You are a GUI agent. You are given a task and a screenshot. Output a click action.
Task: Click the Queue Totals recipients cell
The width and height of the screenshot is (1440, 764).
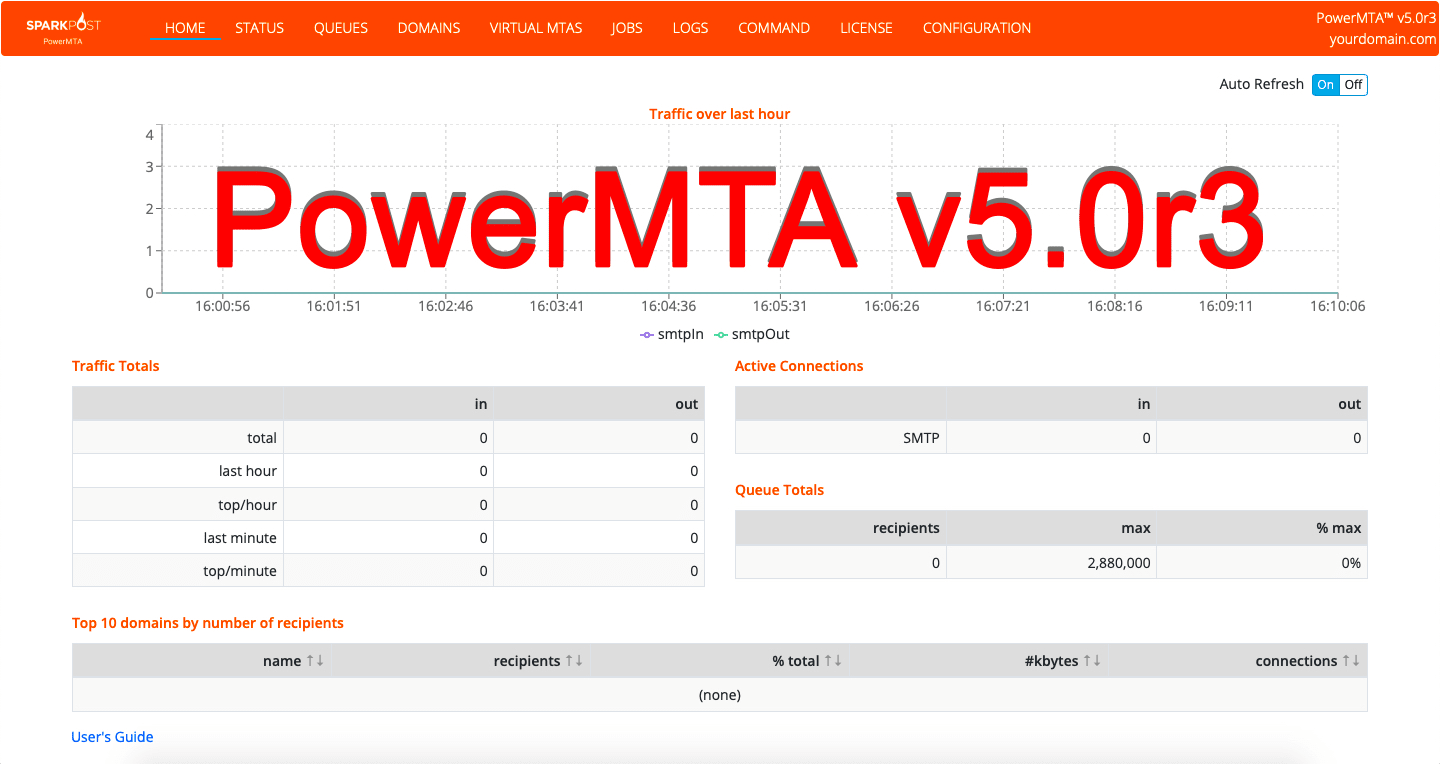pyautogui.click(x=840, y=562)
